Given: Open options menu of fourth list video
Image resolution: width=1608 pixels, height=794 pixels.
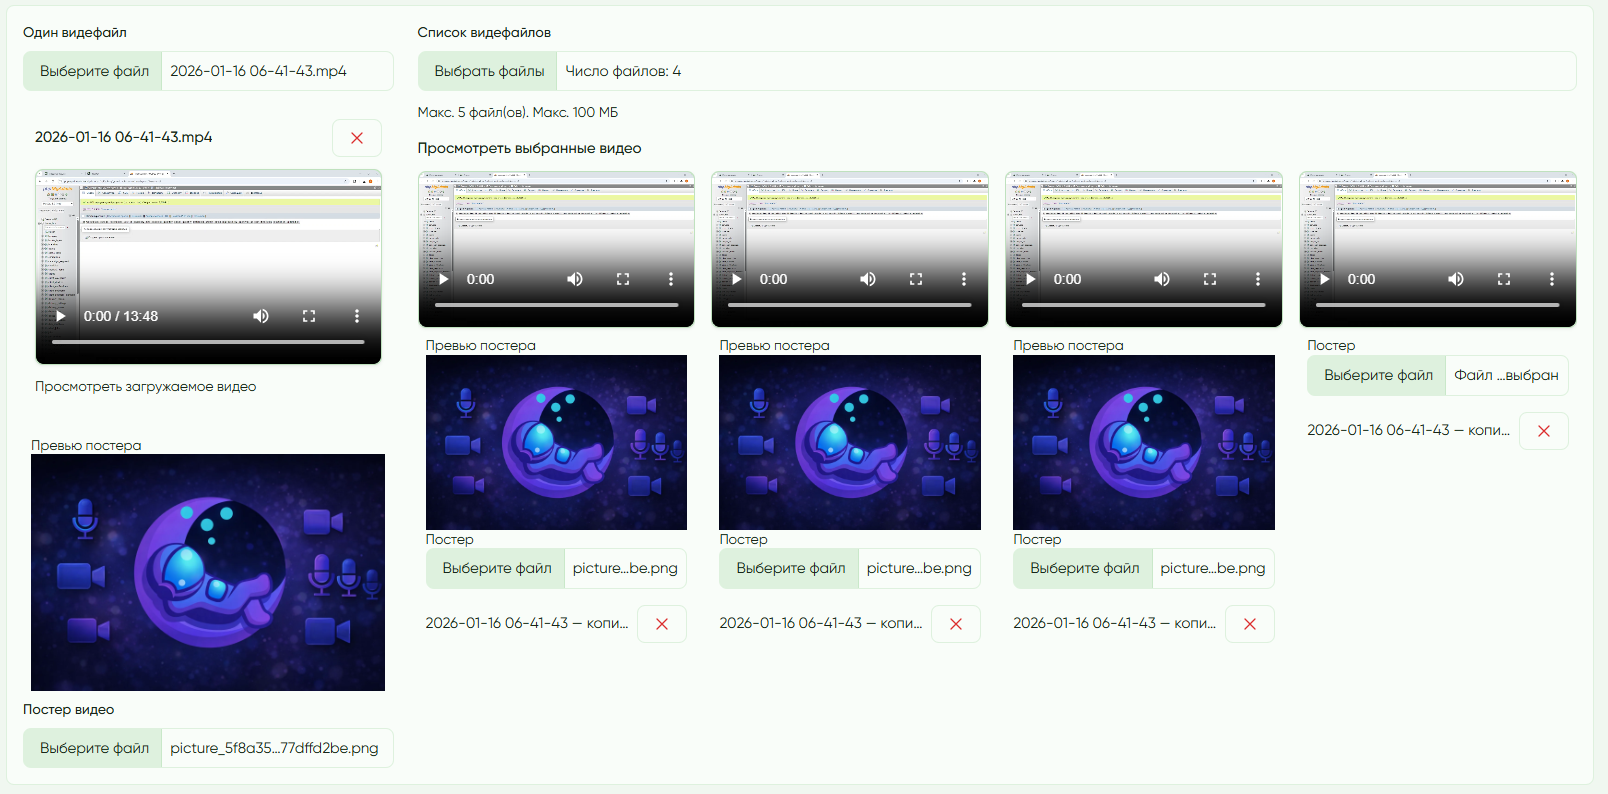Looking at the screenshot, I should tap(1552, 279).
